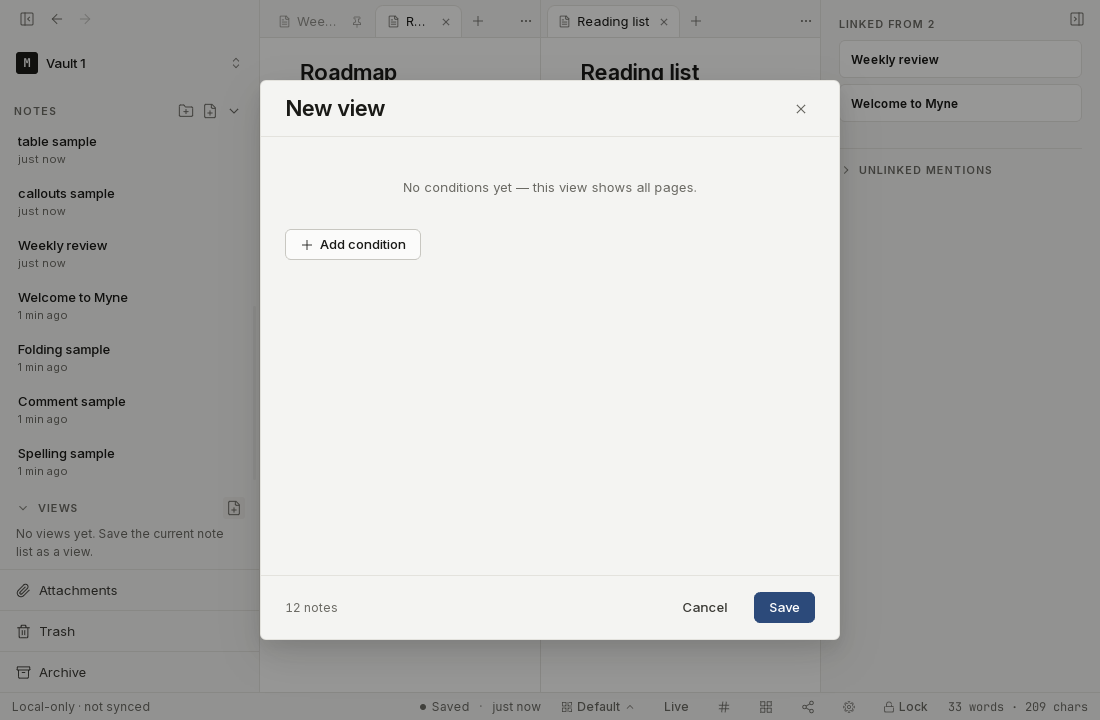Save the new view

point(784,607)
